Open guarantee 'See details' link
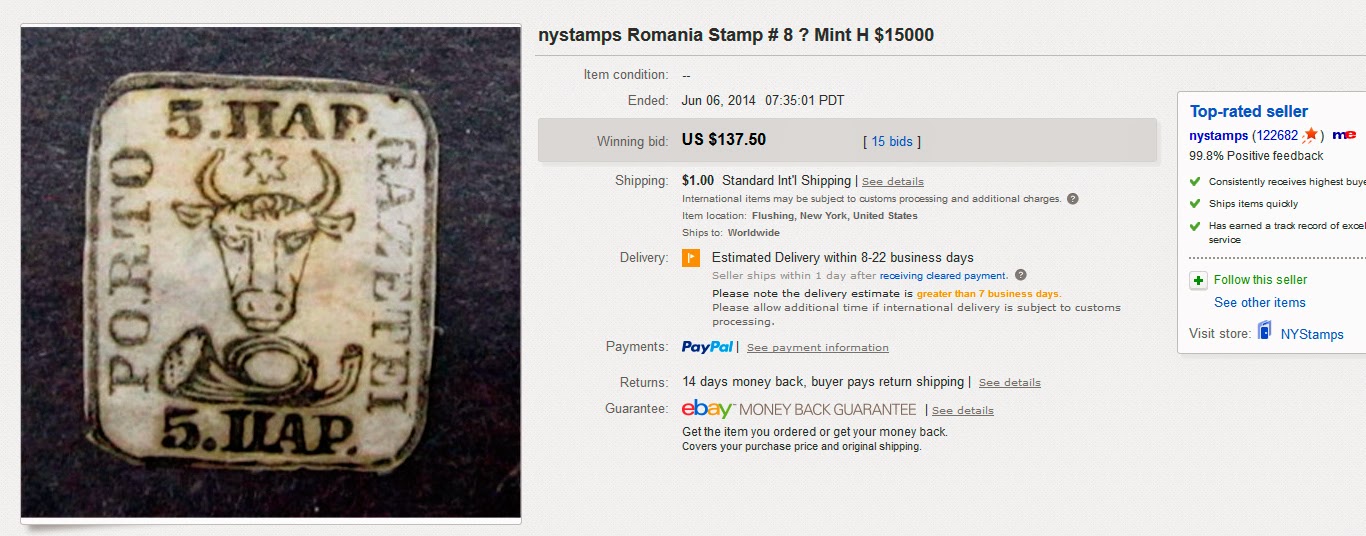The width and height of the screenshot is (1366, 536). [x=962, y=411]
